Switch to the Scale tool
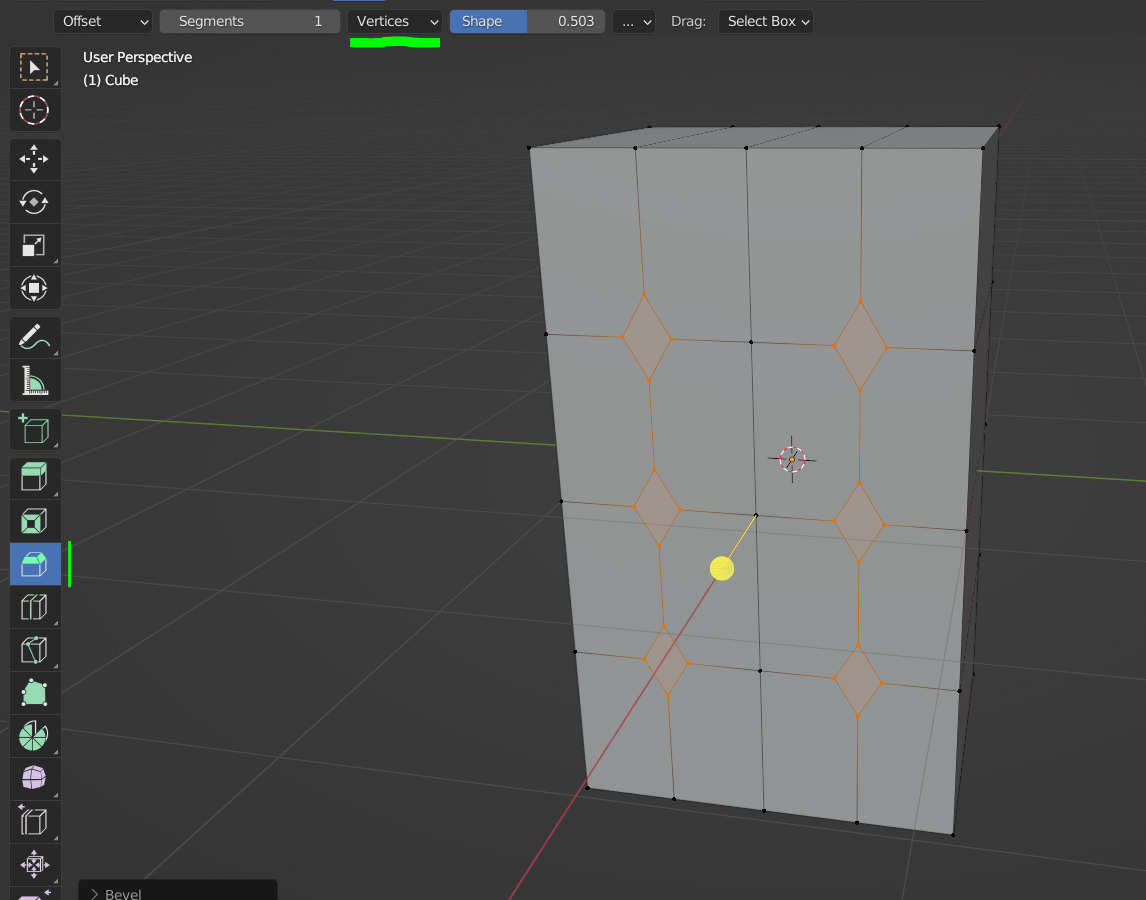The image size is (1146, 900). (x=35, y=245)
